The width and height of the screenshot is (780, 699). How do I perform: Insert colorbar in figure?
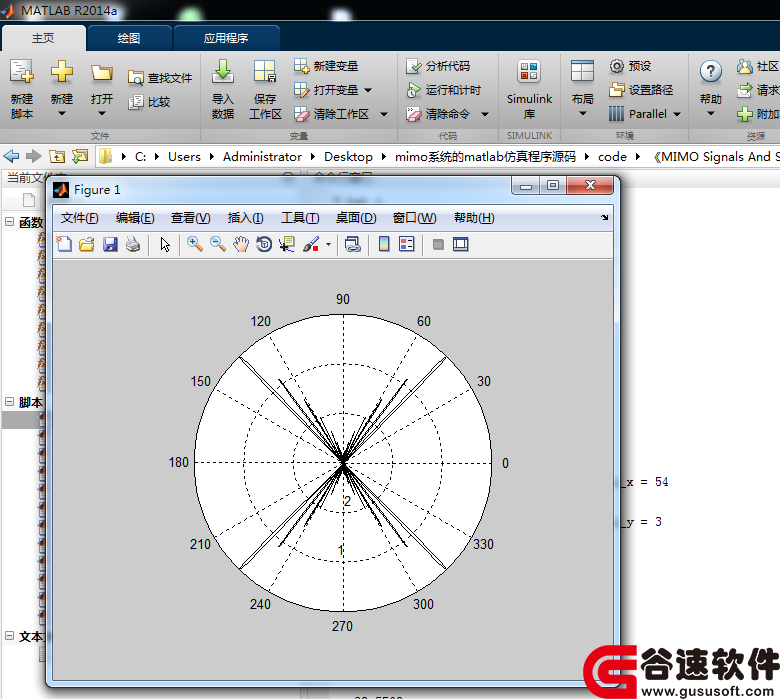click(x=384, y=244)
